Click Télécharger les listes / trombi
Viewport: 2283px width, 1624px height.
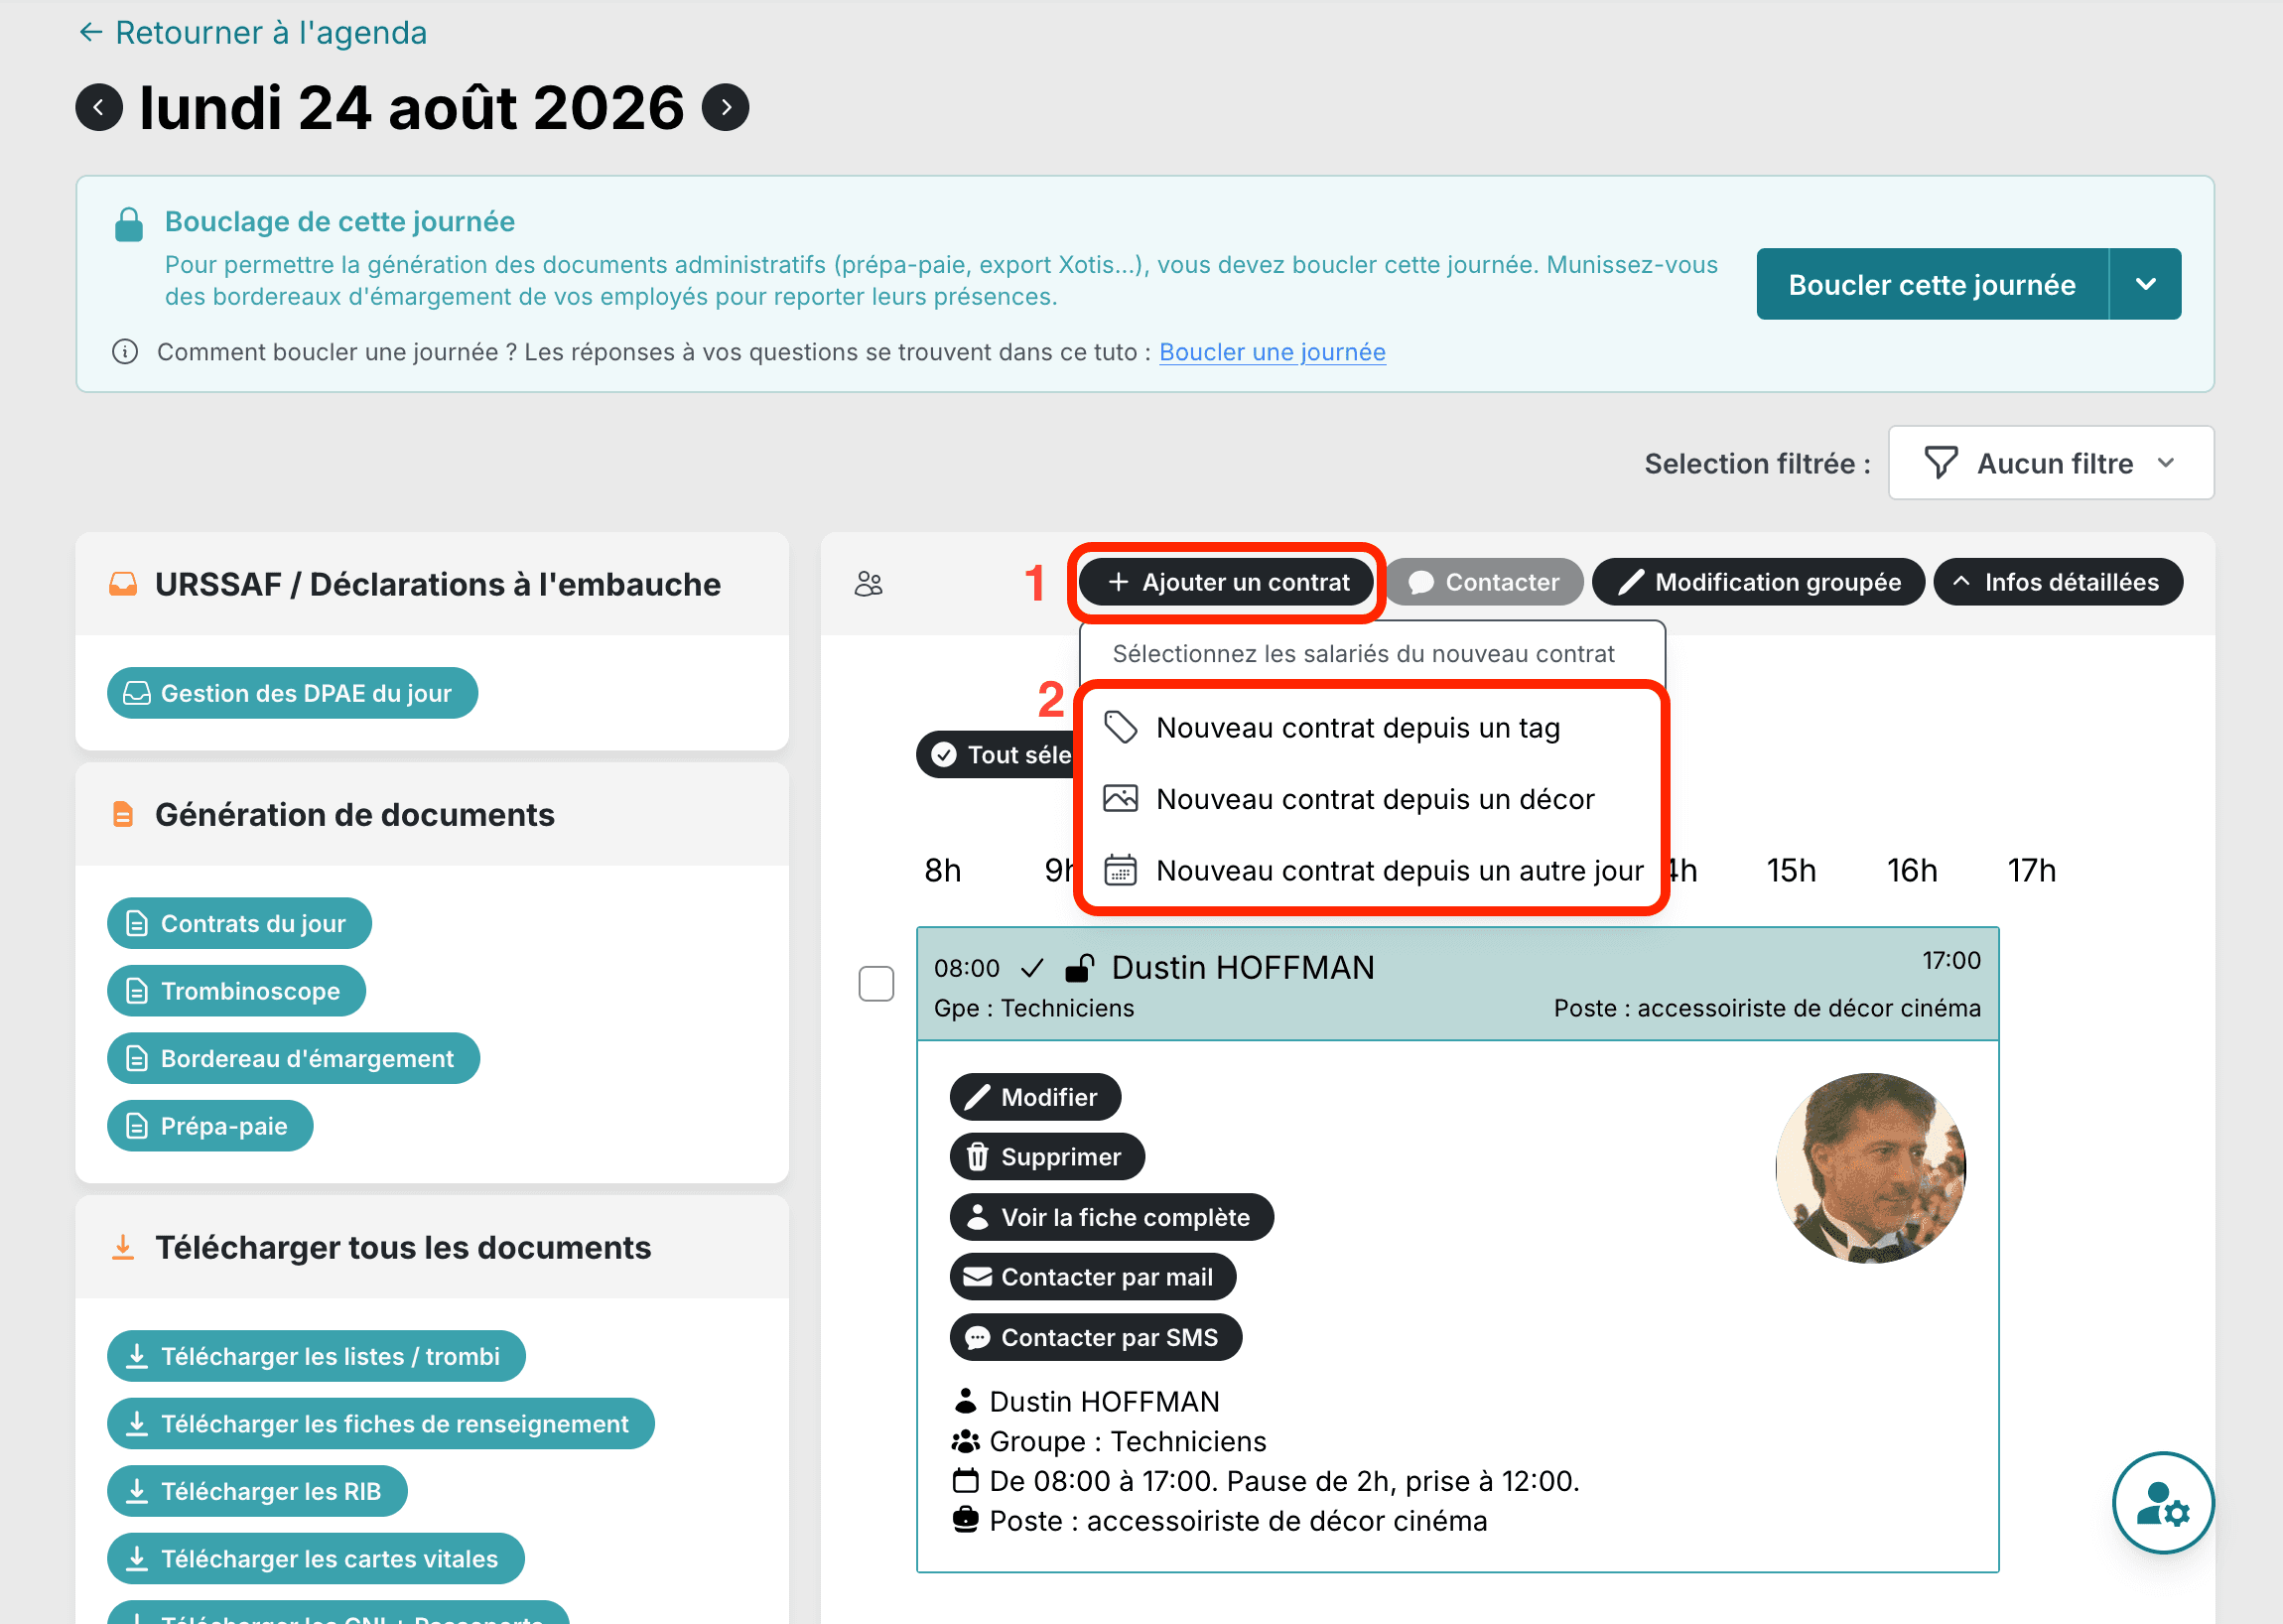[316, 1356]
